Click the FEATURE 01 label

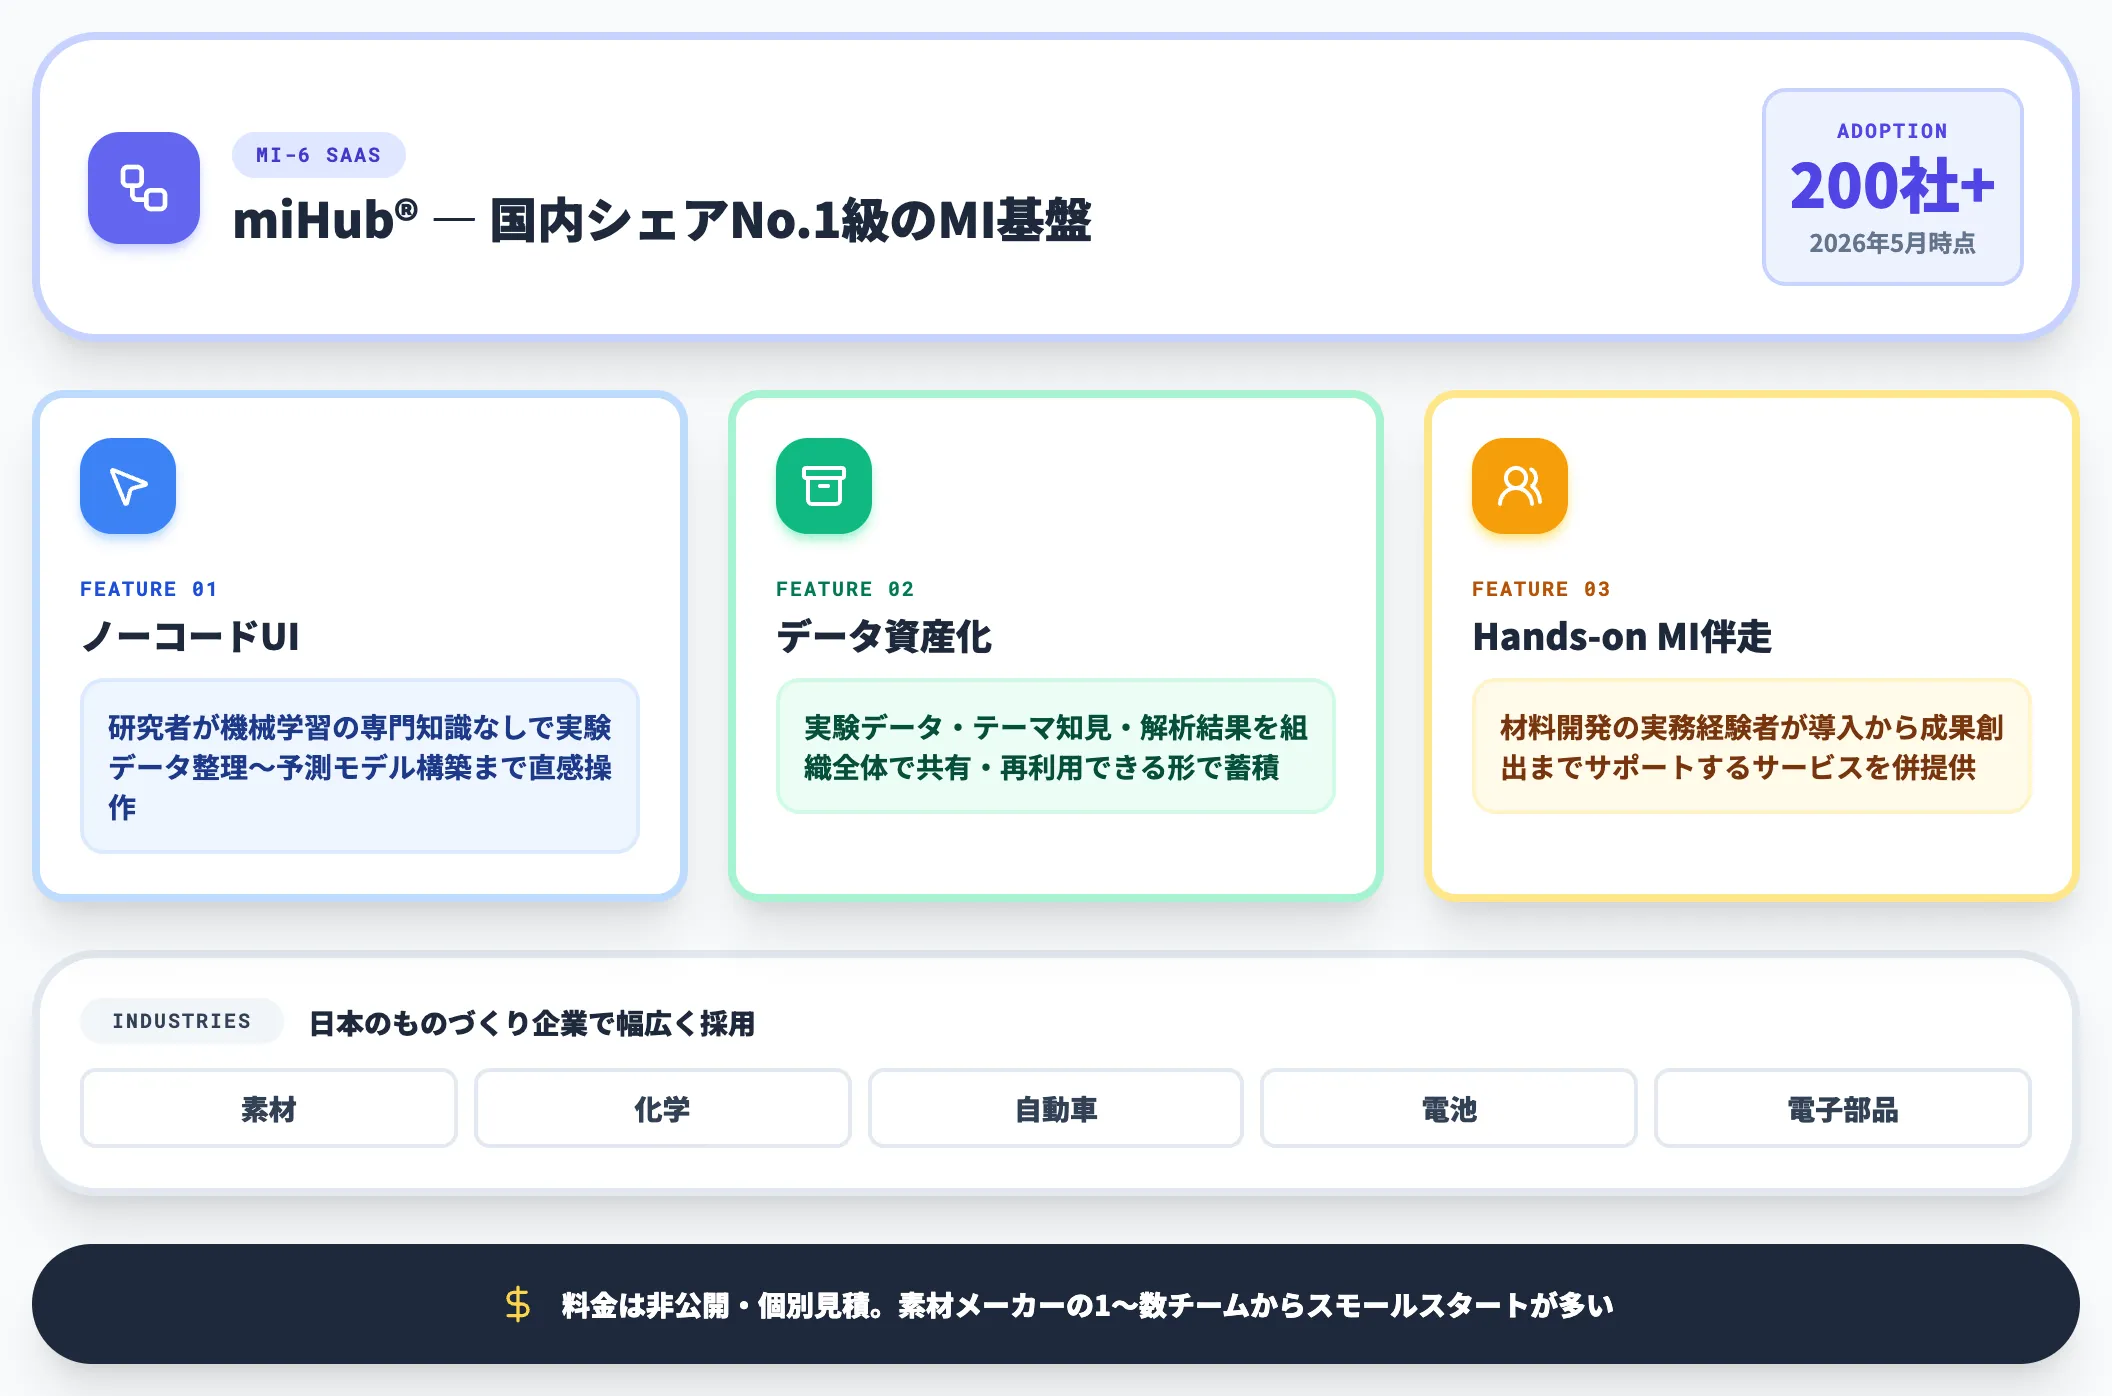pyautogui.click(x=149, y=589)
